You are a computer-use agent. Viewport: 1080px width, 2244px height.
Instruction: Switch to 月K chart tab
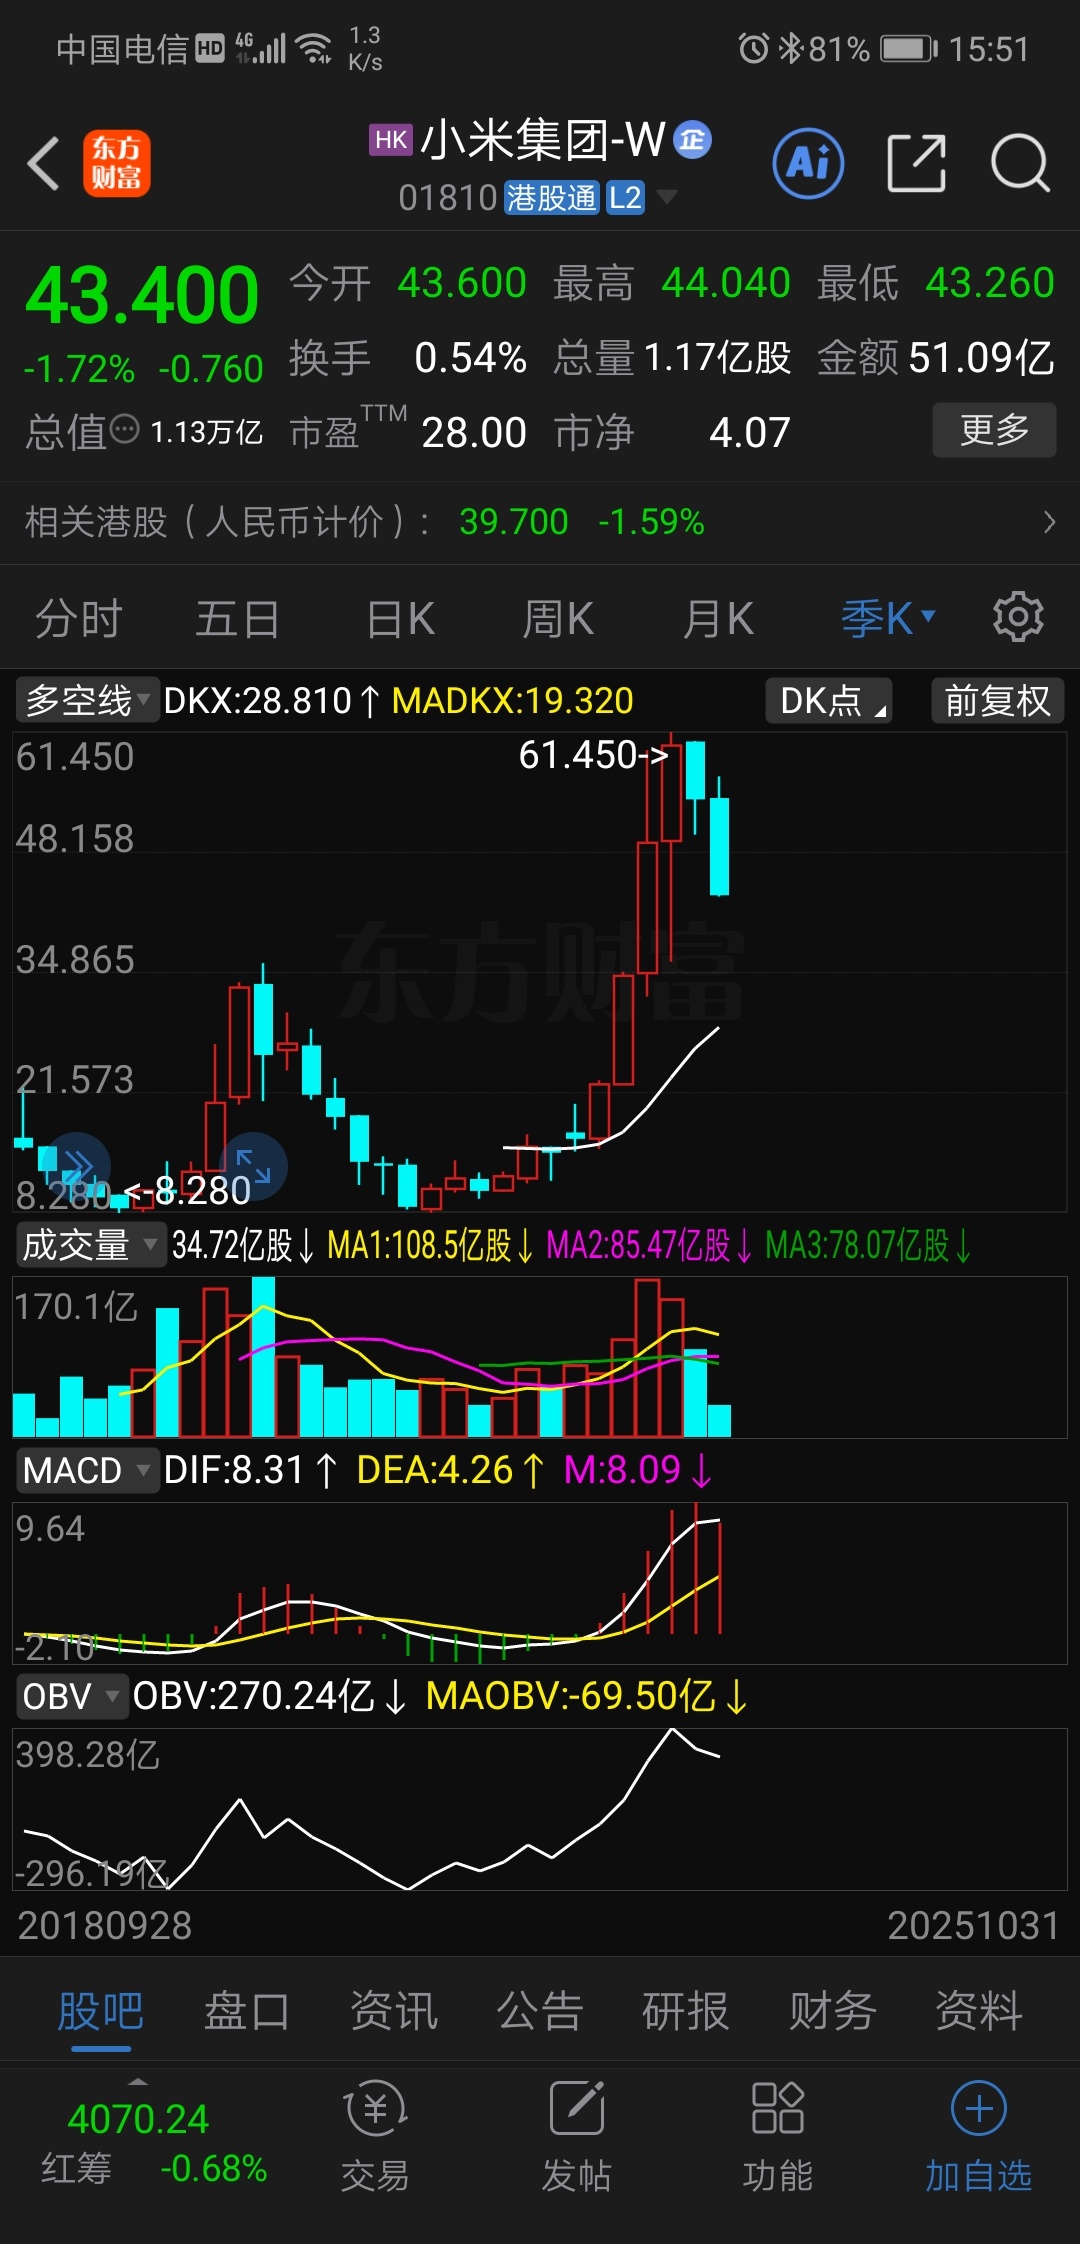point(718,618)
